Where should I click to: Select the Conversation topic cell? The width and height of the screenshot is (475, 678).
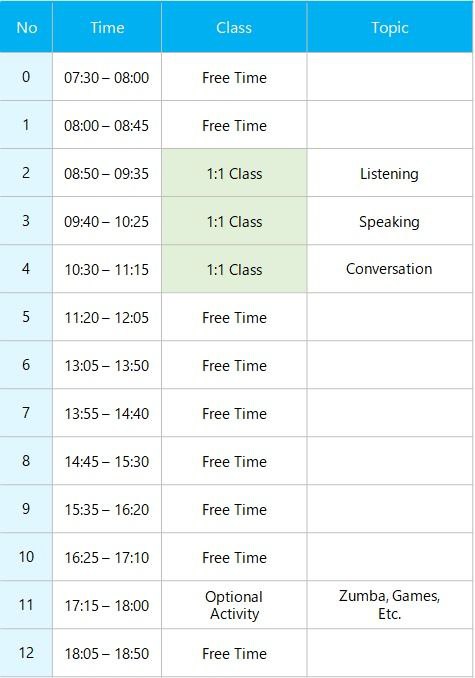pos(389,269)
